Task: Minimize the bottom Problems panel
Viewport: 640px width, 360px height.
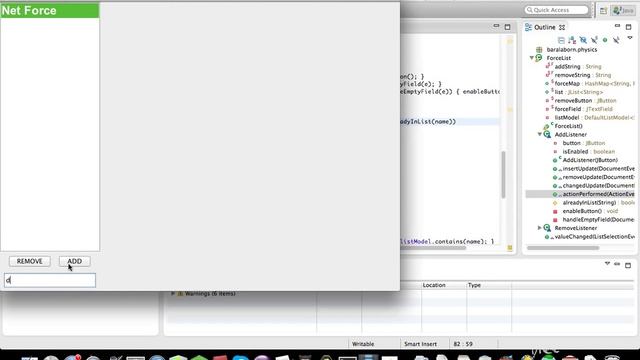Action: click(x=617, y=264)
